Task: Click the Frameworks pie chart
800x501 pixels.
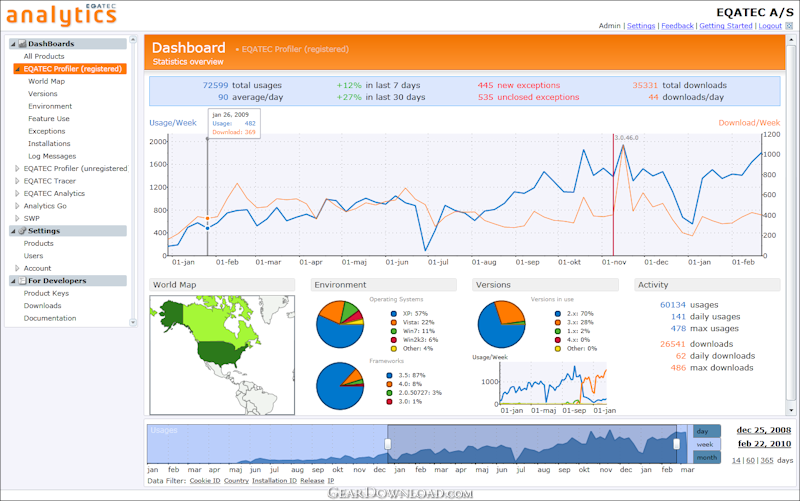Action: tap(340, 386)
